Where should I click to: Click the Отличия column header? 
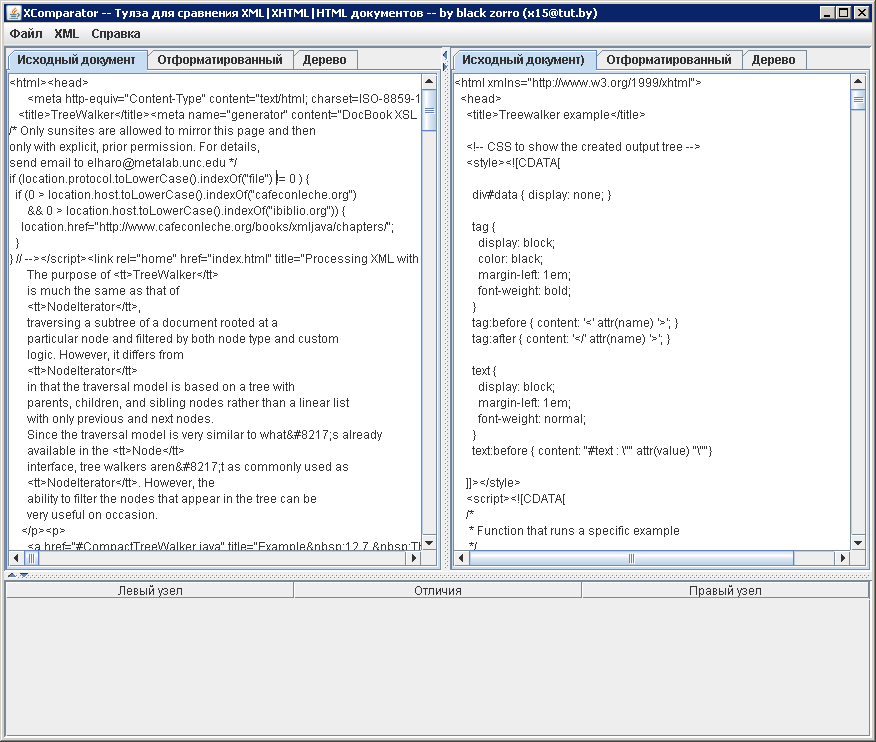[x=437, y=591]
